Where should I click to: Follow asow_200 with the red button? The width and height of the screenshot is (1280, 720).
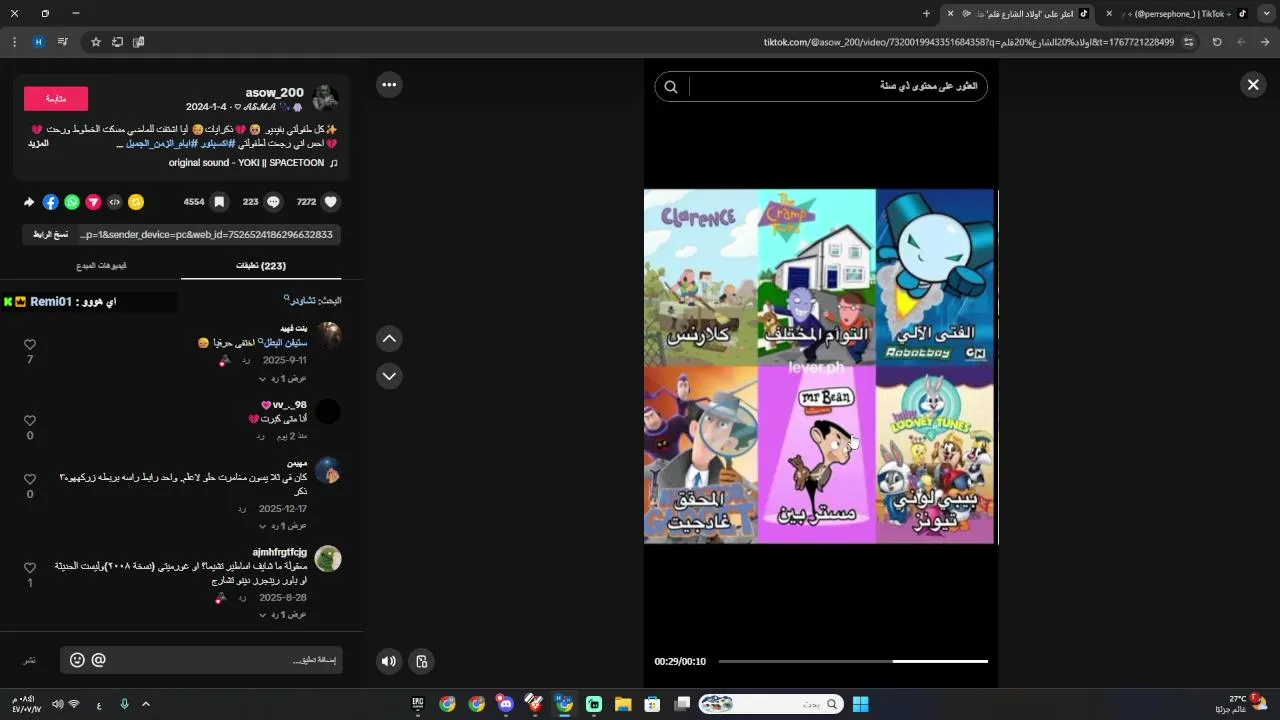(x=56, y=98)
